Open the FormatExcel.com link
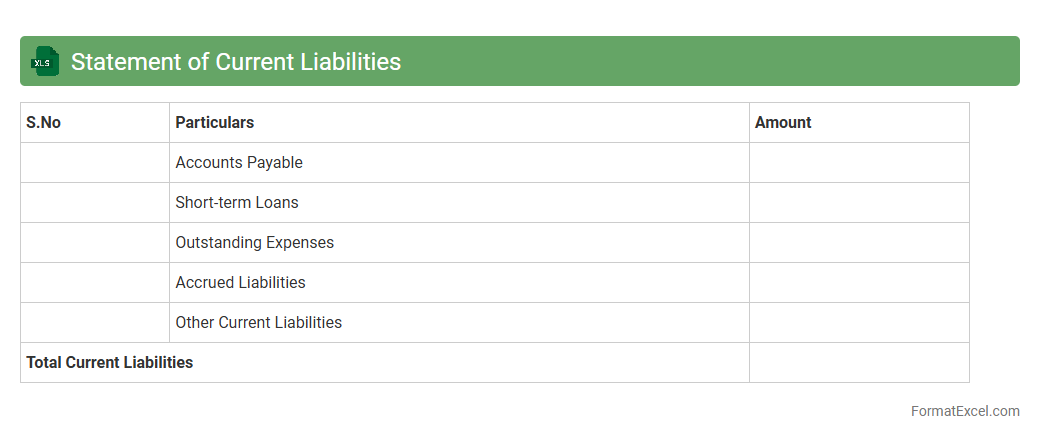Screen dimensions: 1040x440 [x=965, y=411]
